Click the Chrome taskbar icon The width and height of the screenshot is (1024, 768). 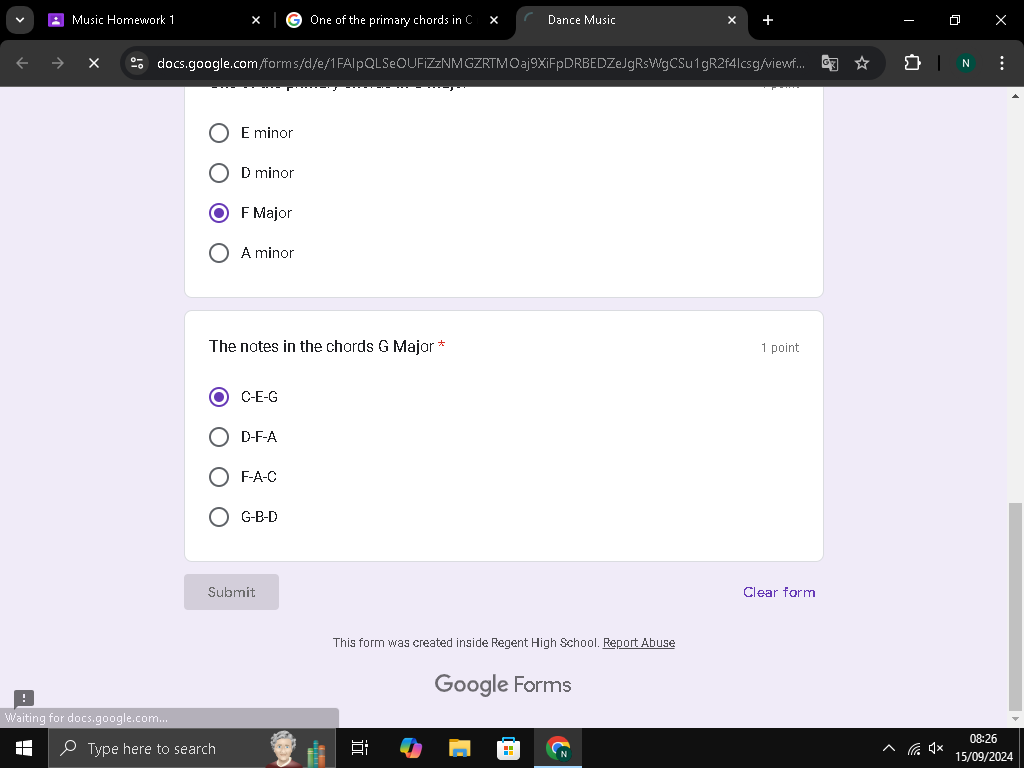[558, 748]
